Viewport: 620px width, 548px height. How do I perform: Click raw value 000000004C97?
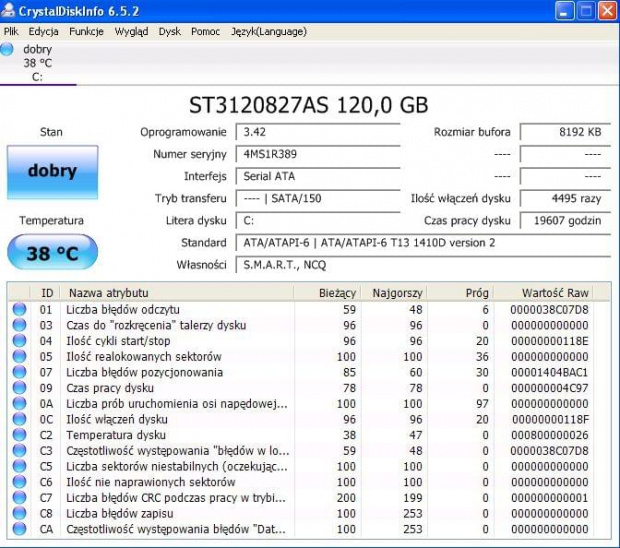(549, 388)
